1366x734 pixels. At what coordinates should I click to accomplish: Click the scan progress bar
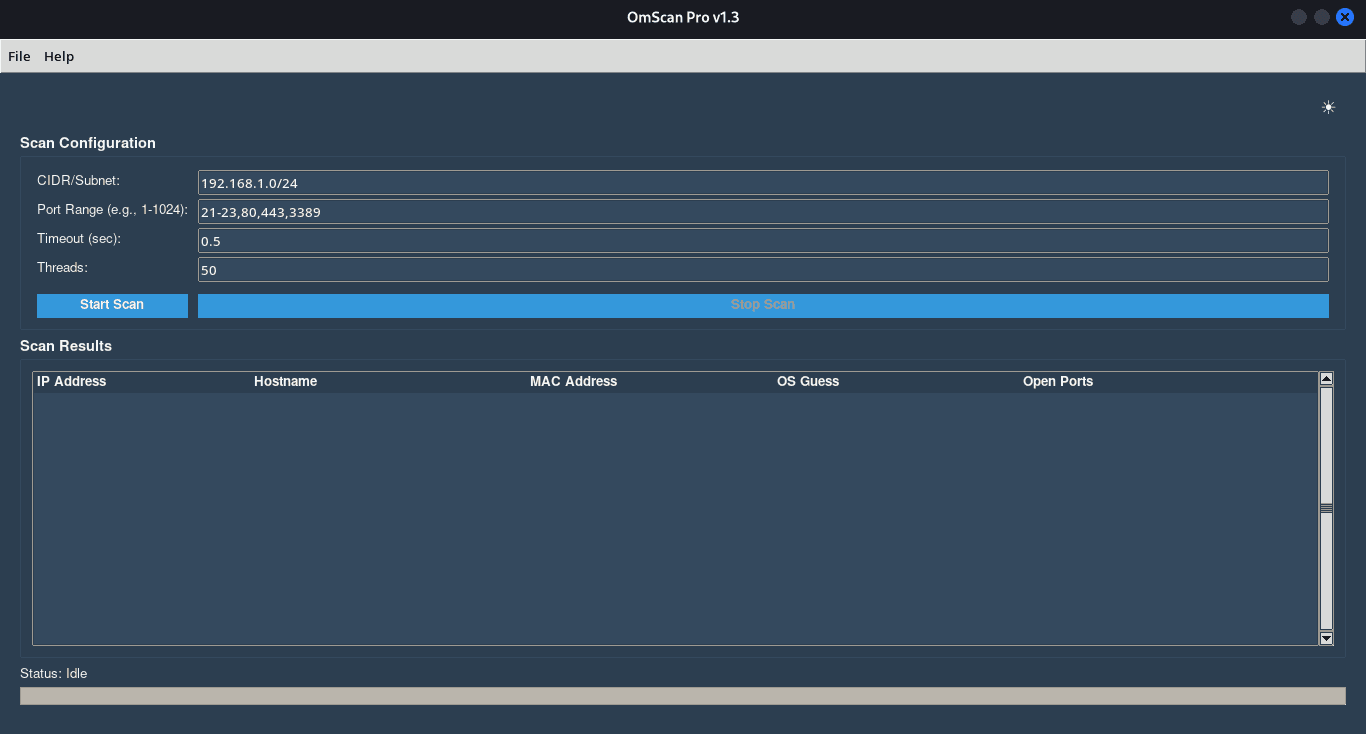(x=683, y=696)
